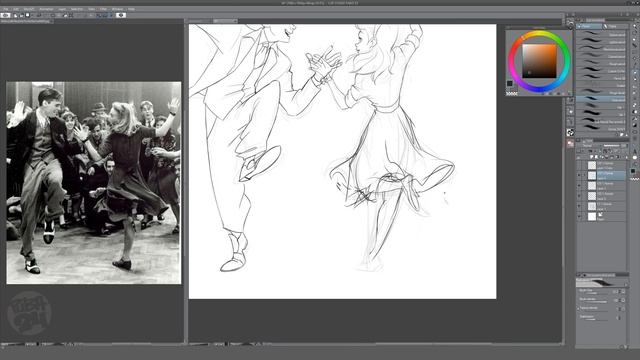Toggle Snap to Special Ruler in command bar
640x360 pixels.
coord(104,16)
